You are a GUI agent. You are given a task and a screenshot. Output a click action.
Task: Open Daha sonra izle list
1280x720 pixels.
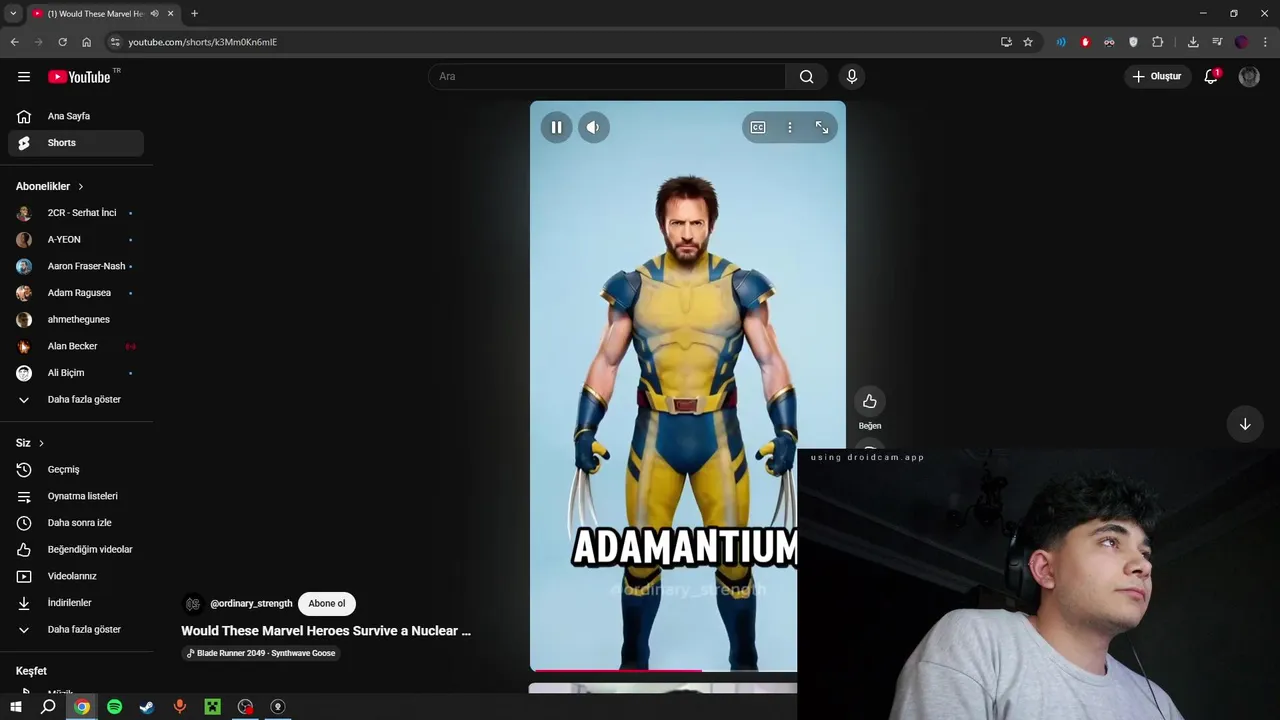[x=76, y=523]
